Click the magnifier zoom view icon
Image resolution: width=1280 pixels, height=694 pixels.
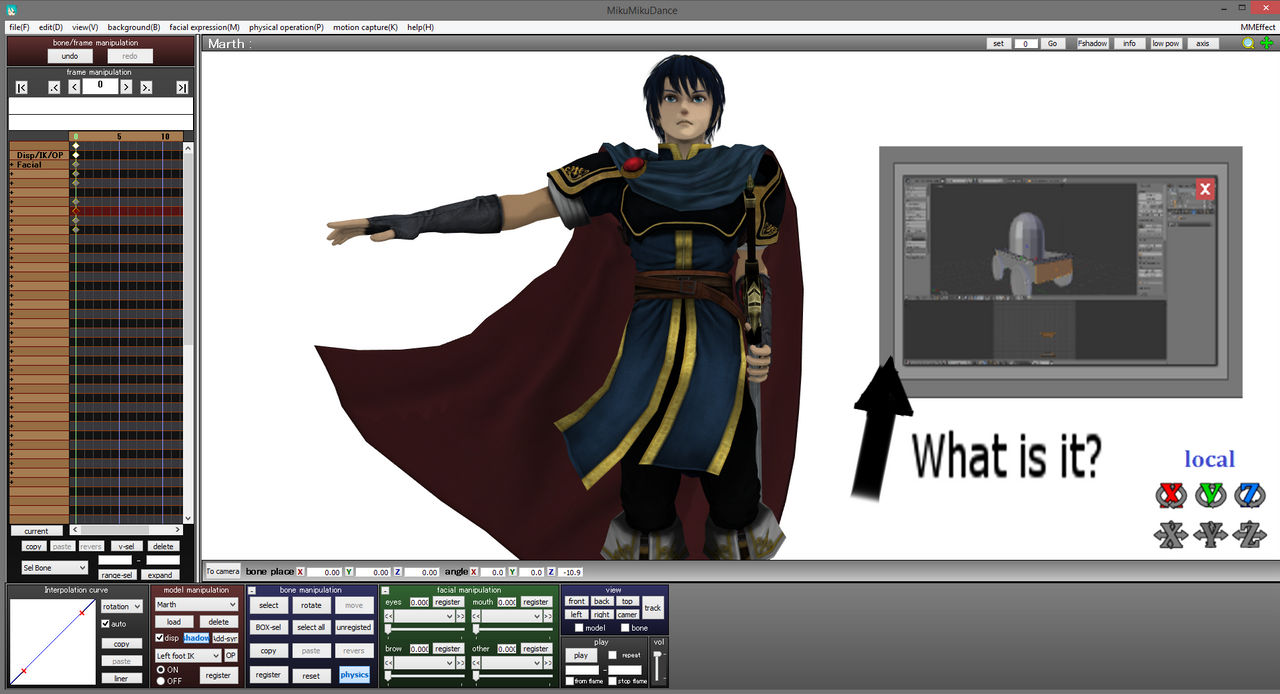(x=1248, y=43)
